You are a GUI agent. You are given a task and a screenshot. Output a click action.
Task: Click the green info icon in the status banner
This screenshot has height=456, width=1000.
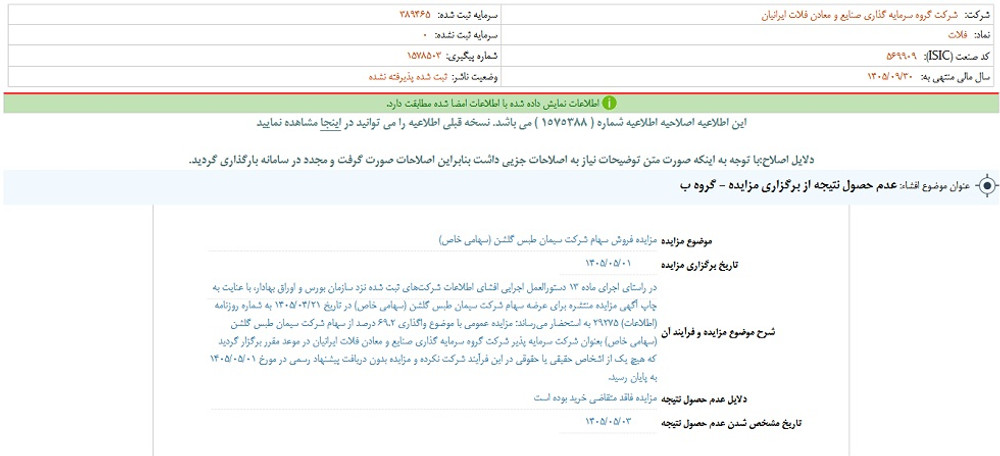click(610, 103)
